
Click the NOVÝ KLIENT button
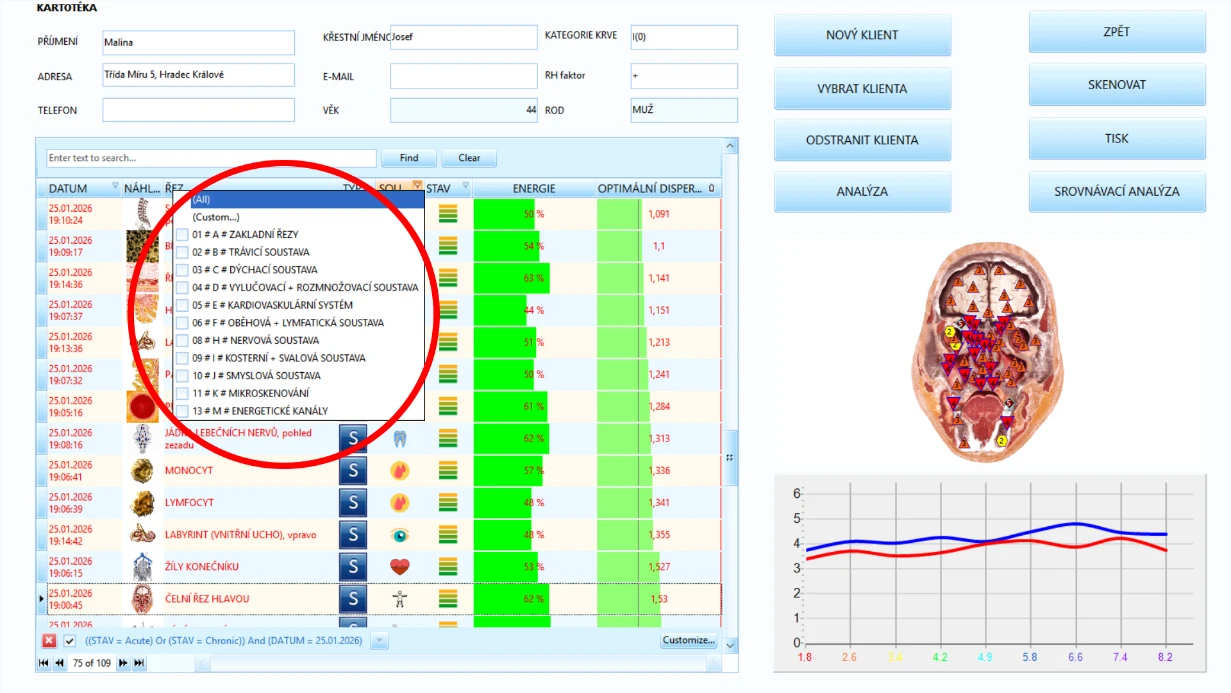(x=862, y=35)
